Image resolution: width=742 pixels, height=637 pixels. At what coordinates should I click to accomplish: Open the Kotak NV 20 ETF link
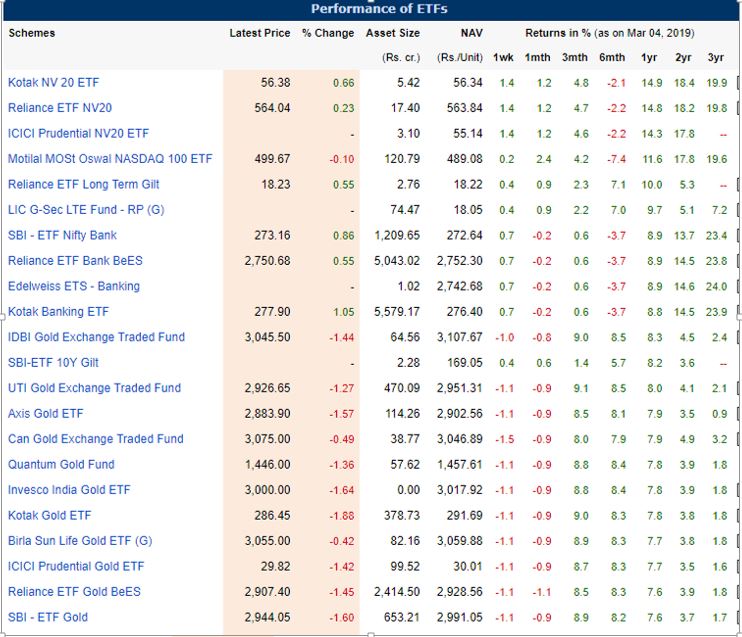(54, 83)
